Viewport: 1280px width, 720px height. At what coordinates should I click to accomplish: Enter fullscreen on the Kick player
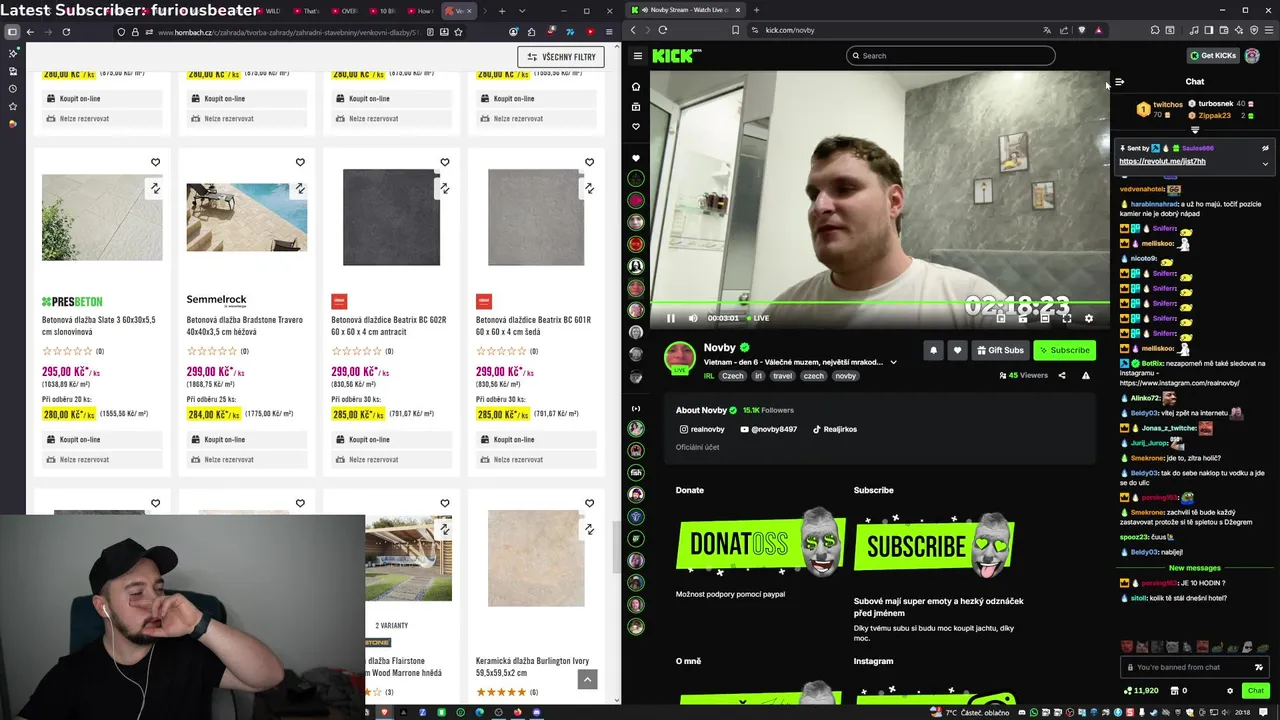[x=1067, y=318]
